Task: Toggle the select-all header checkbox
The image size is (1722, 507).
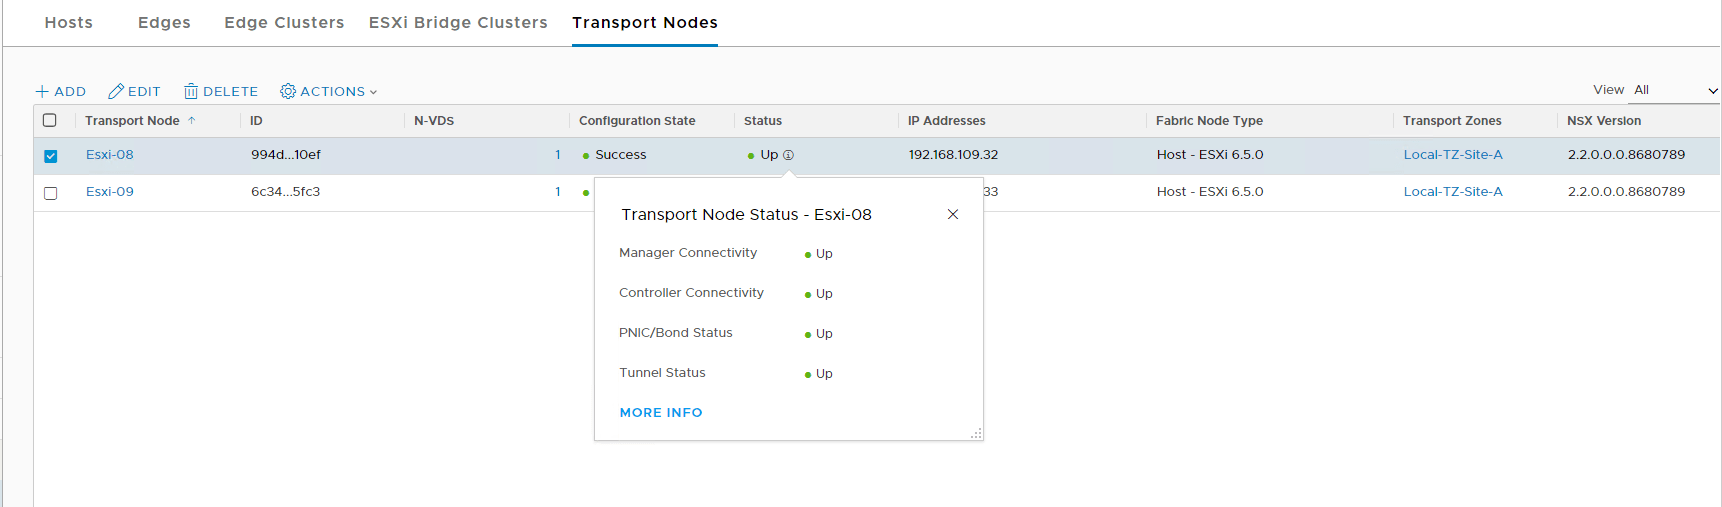Action: coord(50,120)
